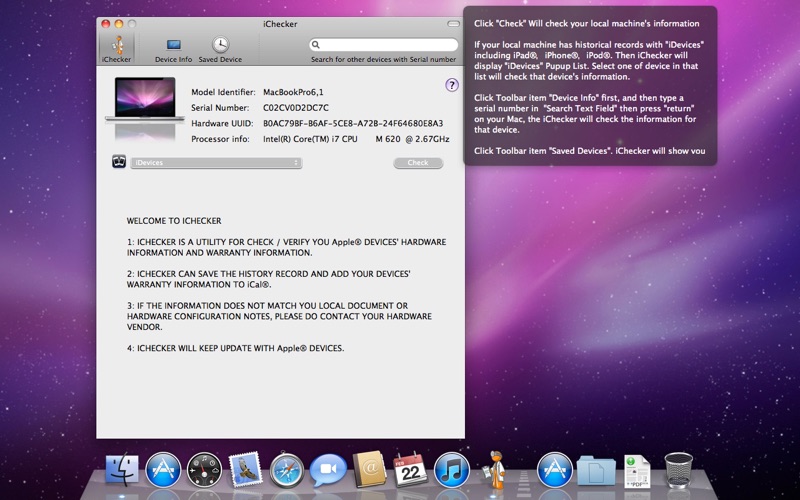
Task: Open Dashboard from the Dock
Action: [205, 470]
